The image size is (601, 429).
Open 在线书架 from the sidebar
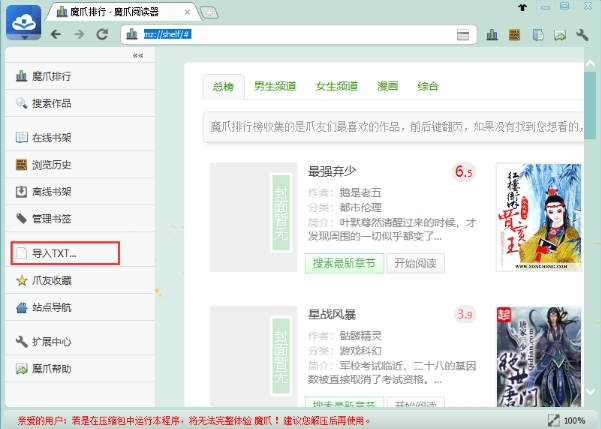click(x=50, y=137)
